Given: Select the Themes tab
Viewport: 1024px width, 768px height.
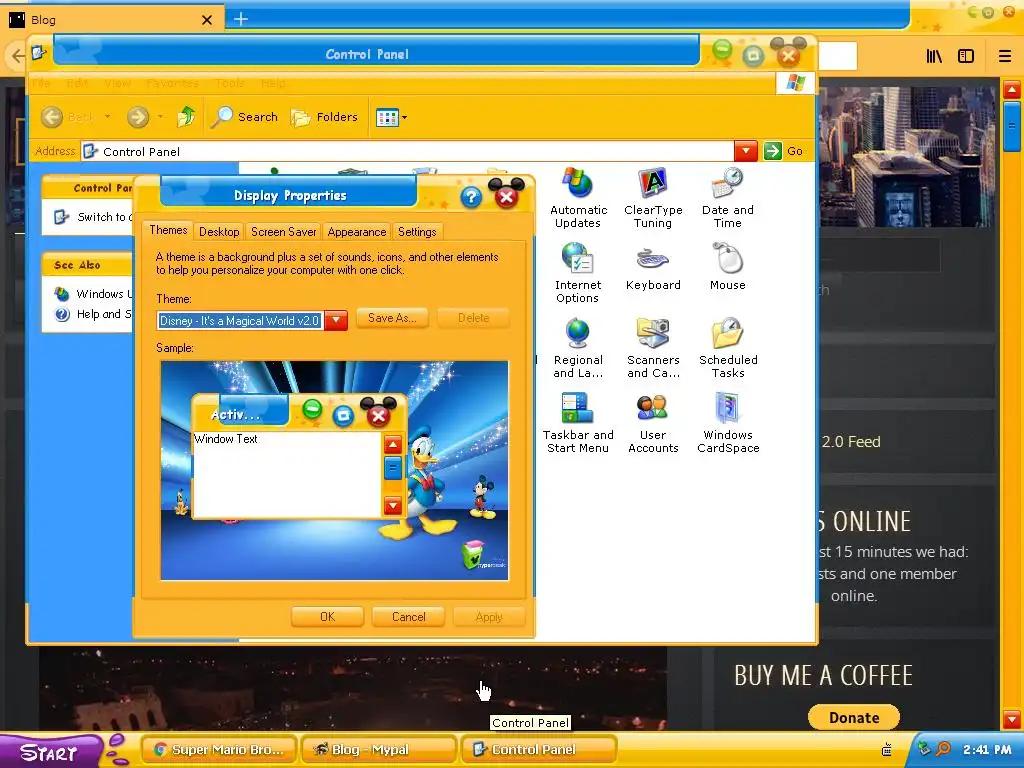Looking at the screenshot, I should [168, 230].
